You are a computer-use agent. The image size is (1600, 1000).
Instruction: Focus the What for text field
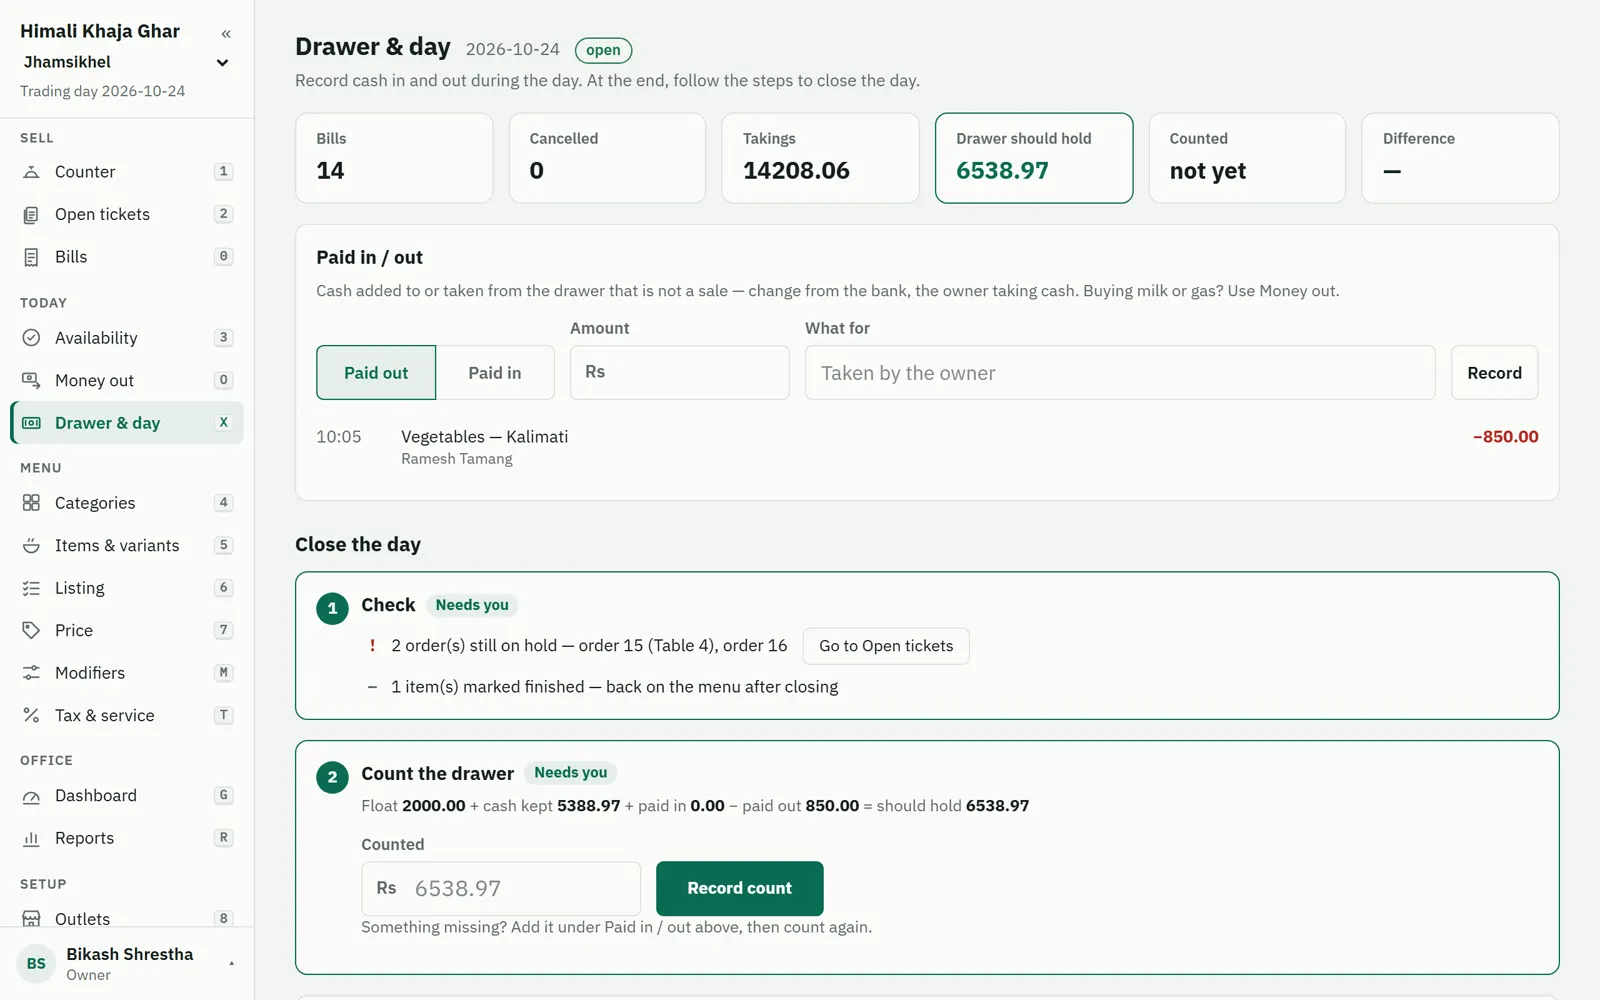point(1120,373)
